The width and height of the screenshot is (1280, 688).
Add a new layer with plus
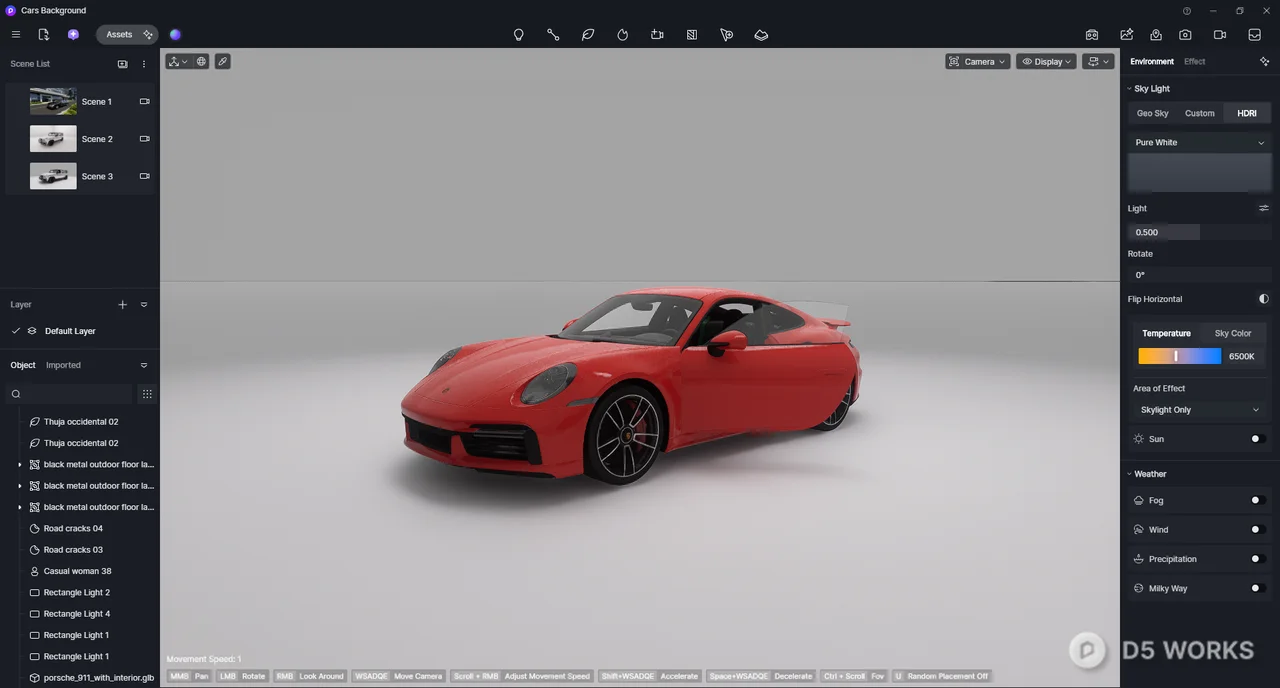point(123,304)
